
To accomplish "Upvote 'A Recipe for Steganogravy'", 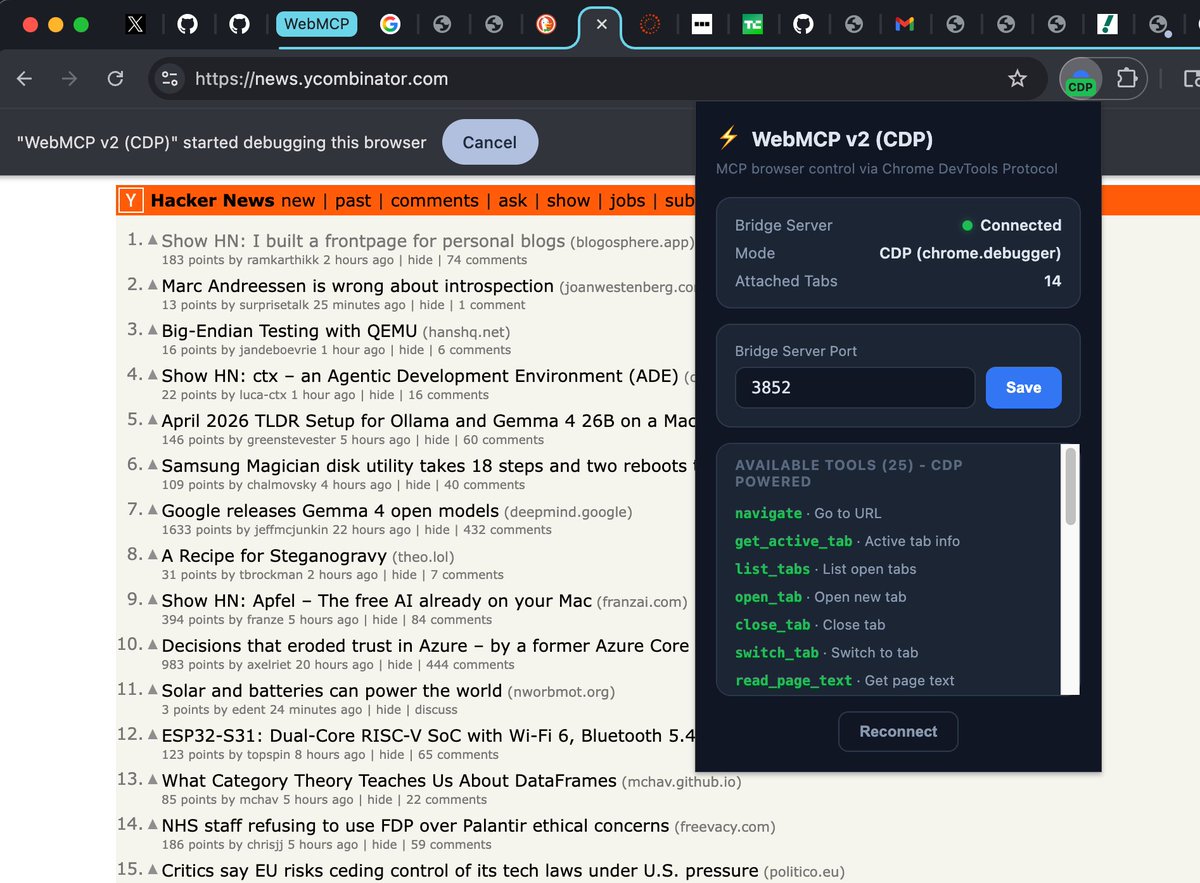I will click(153, 555).
